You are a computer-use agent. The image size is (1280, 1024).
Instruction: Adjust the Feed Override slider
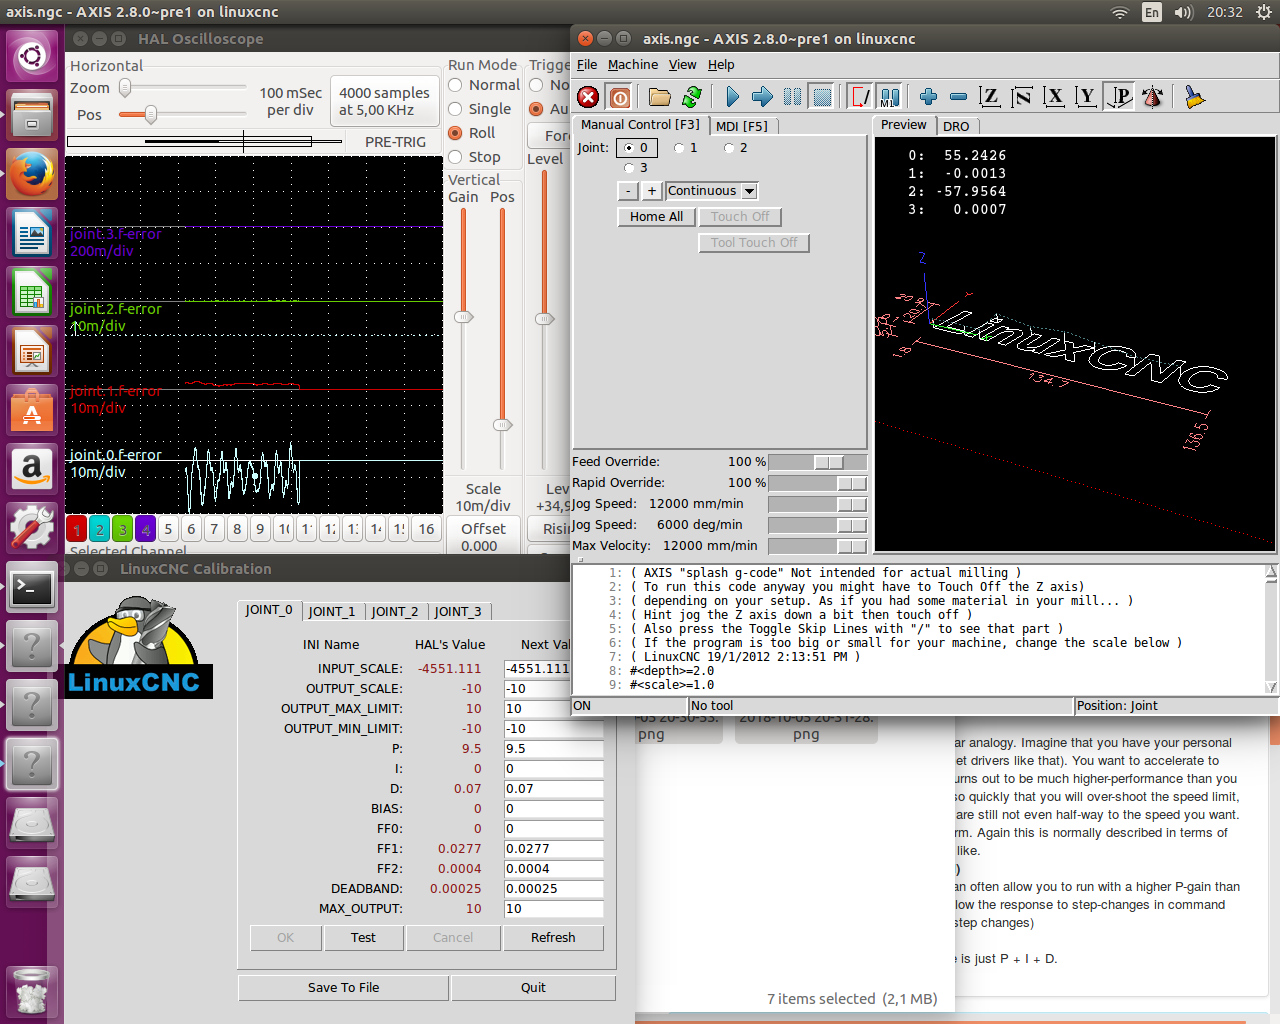pyautogui.click(x=817, y=462)
